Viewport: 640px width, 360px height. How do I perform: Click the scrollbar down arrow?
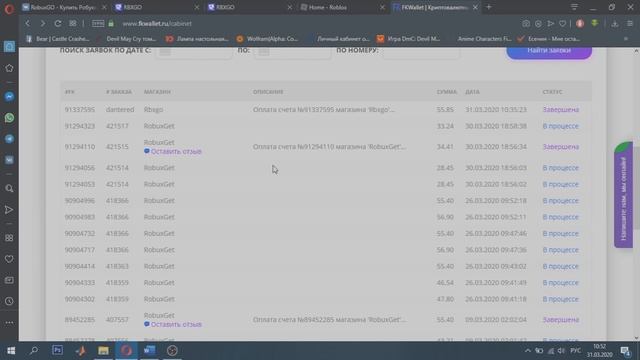pyautogui.click(x=636, y=338)
